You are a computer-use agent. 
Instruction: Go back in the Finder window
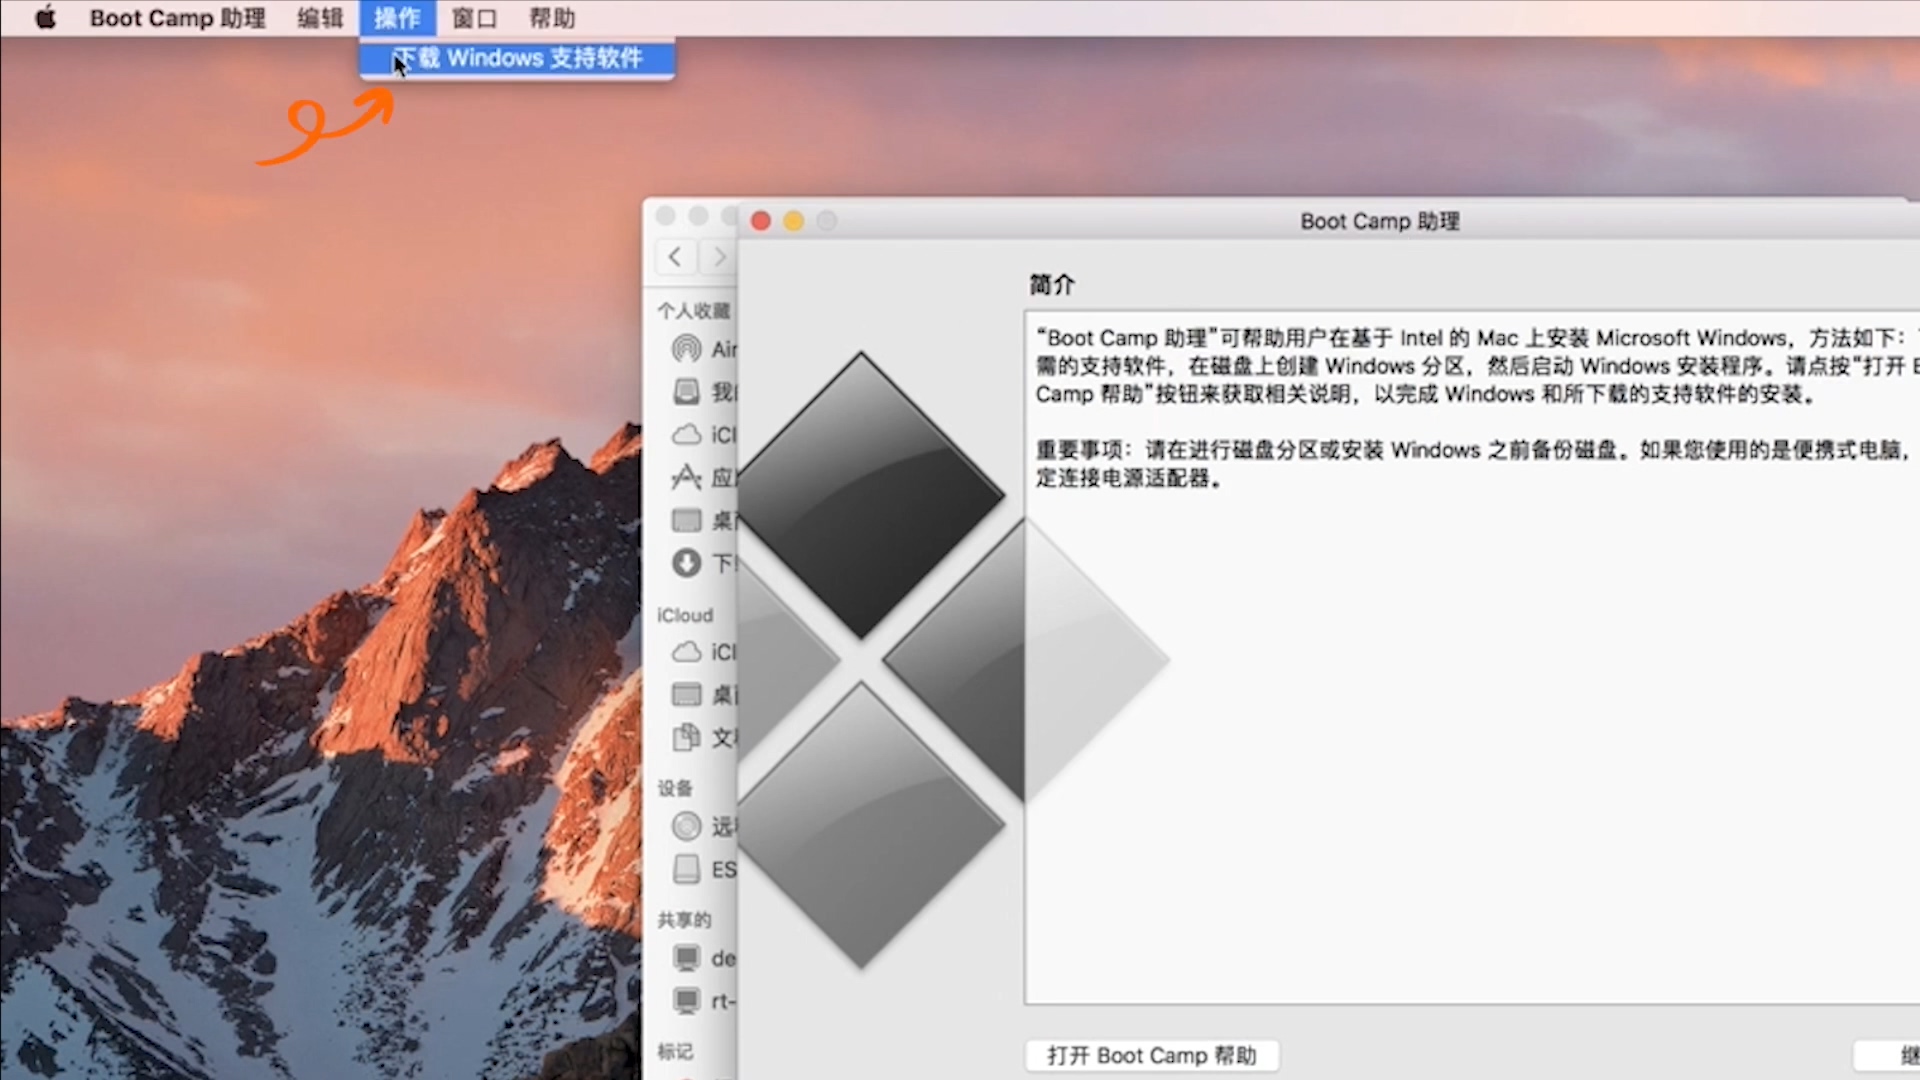click(x=675, y=257)
